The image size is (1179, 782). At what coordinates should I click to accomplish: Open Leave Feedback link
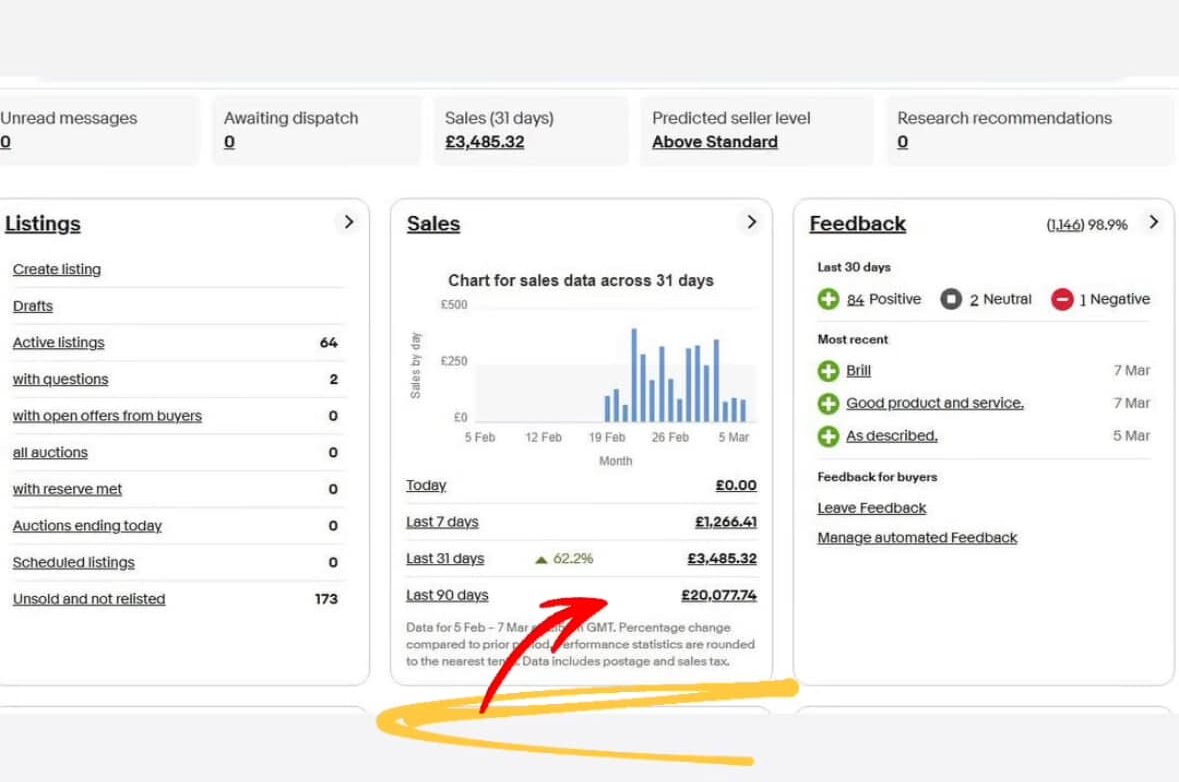[x=871, y=508]
